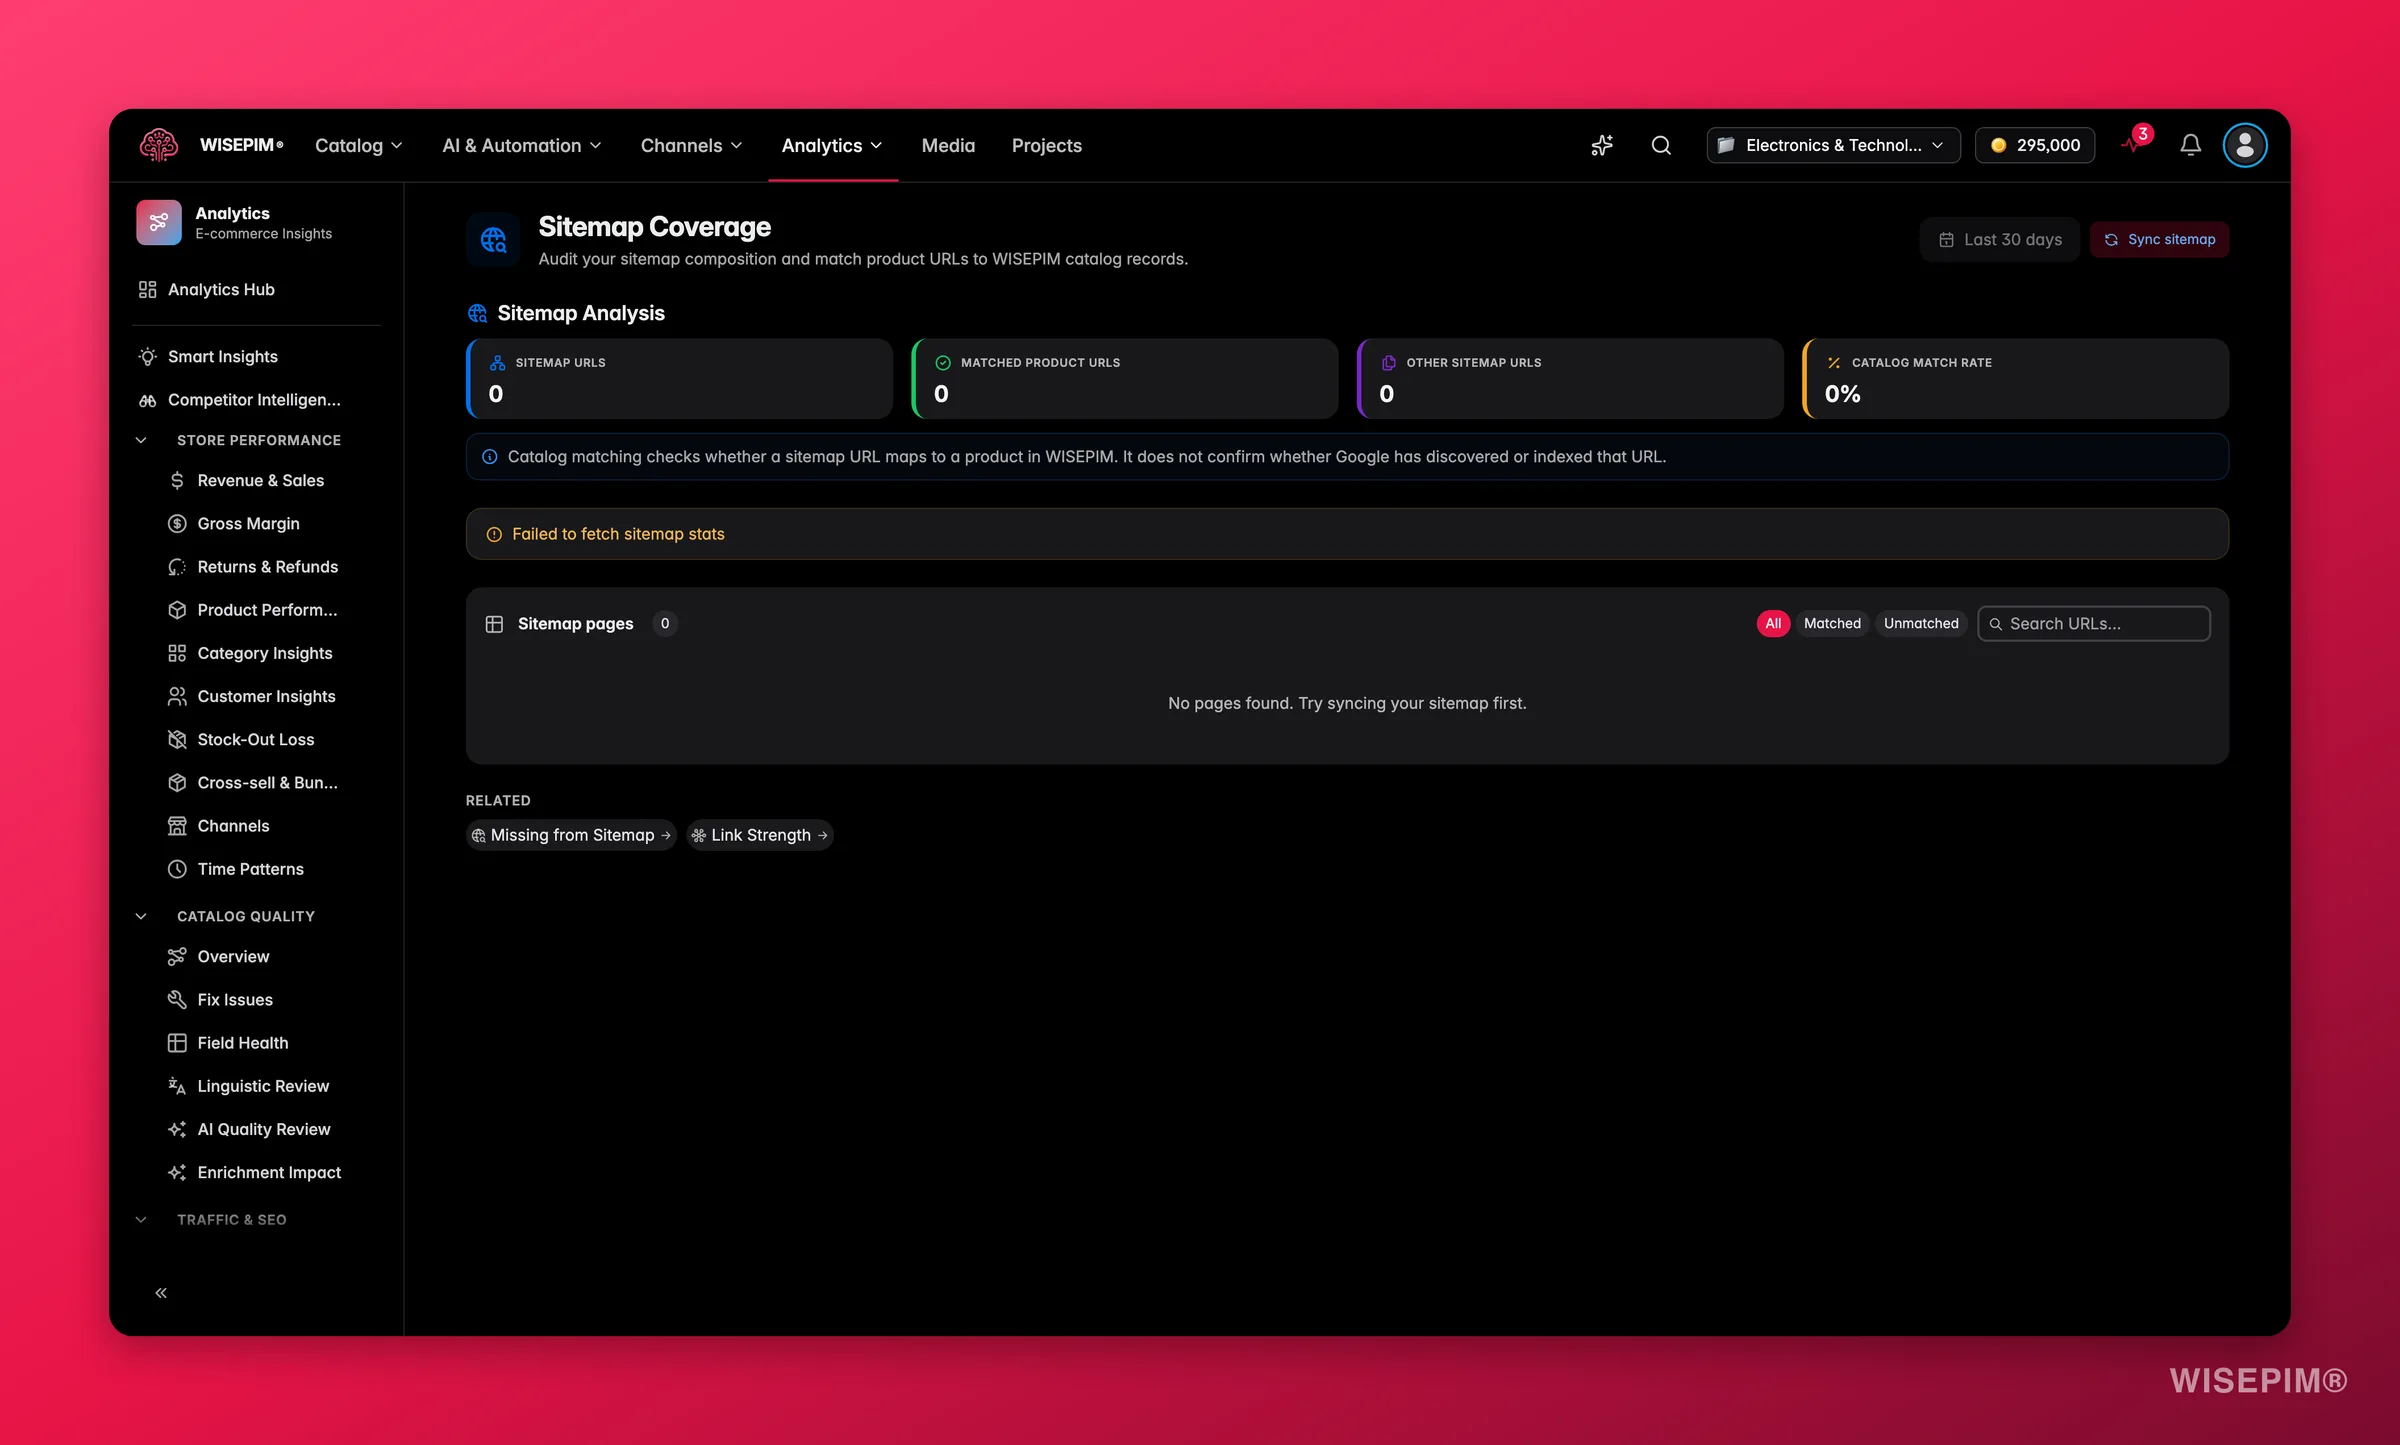Click the Matched Product URLs stat card
This screenshot has height=1445, width=2400.
click(1125, 379)
